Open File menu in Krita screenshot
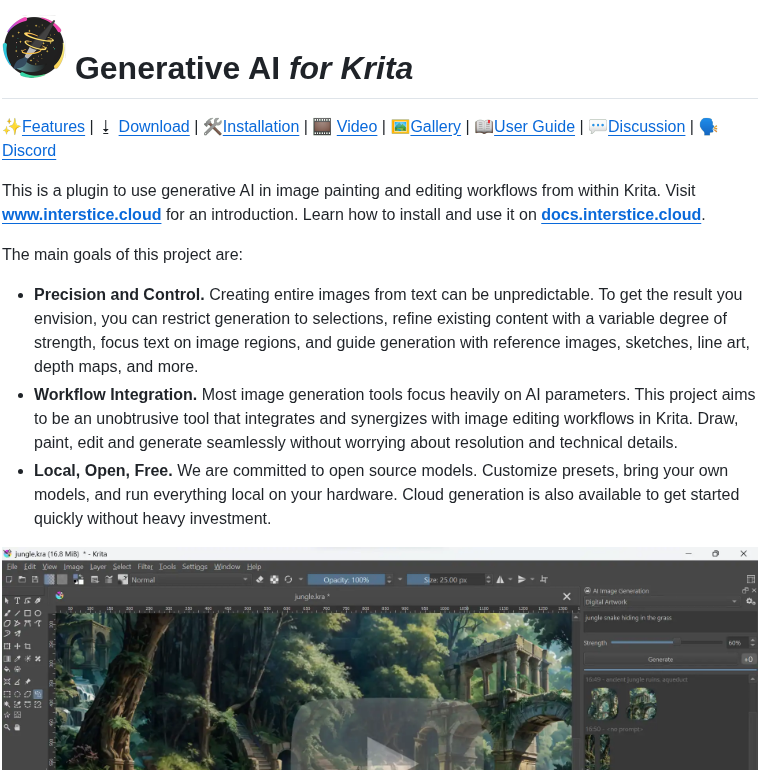The image size is (758, 770). pyautogui.click(x=12, y=566)
